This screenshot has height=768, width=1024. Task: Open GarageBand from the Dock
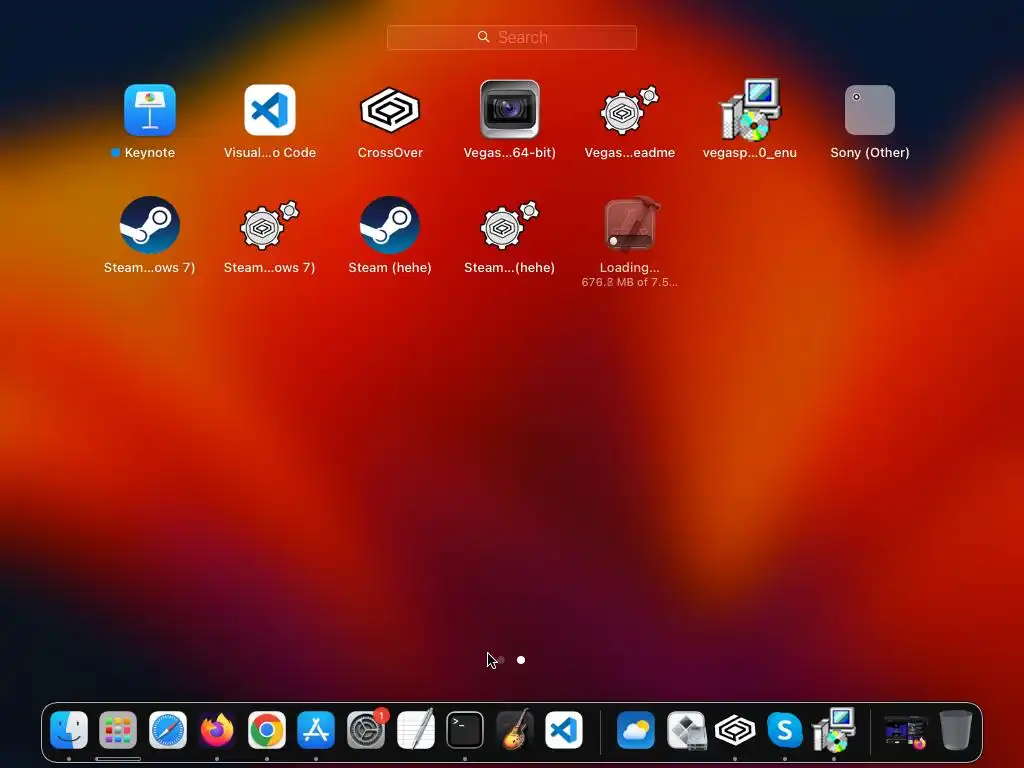[x=515, y=729]
